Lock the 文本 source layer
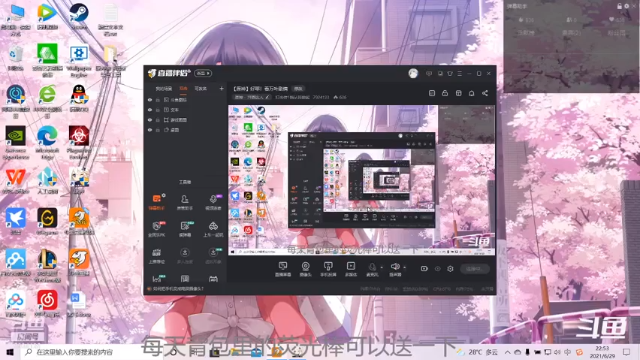Screen dimensions: 640x360 158,110
